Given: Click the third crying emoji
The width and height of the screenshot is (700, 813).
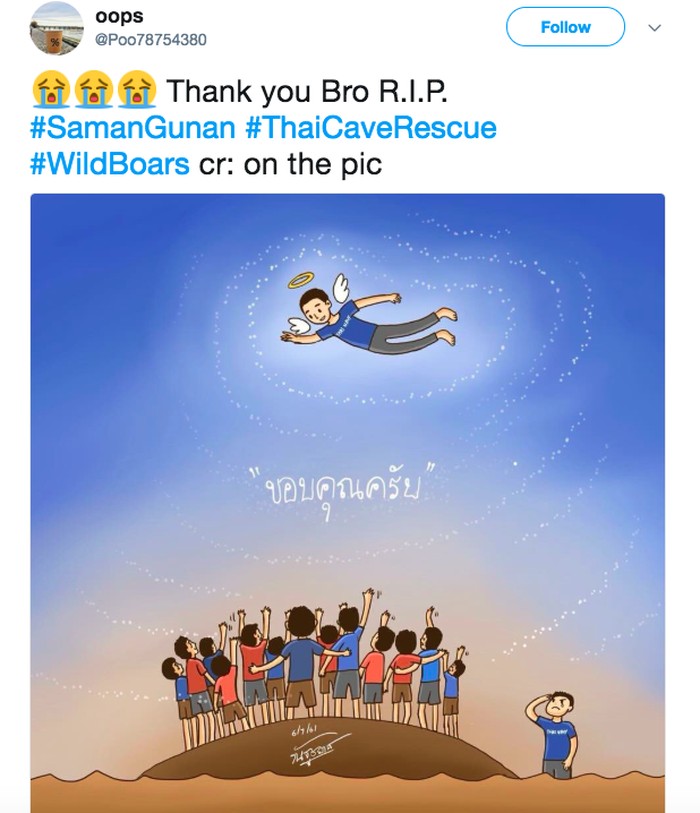Looking at the screenshot, I should coord(136,89).
